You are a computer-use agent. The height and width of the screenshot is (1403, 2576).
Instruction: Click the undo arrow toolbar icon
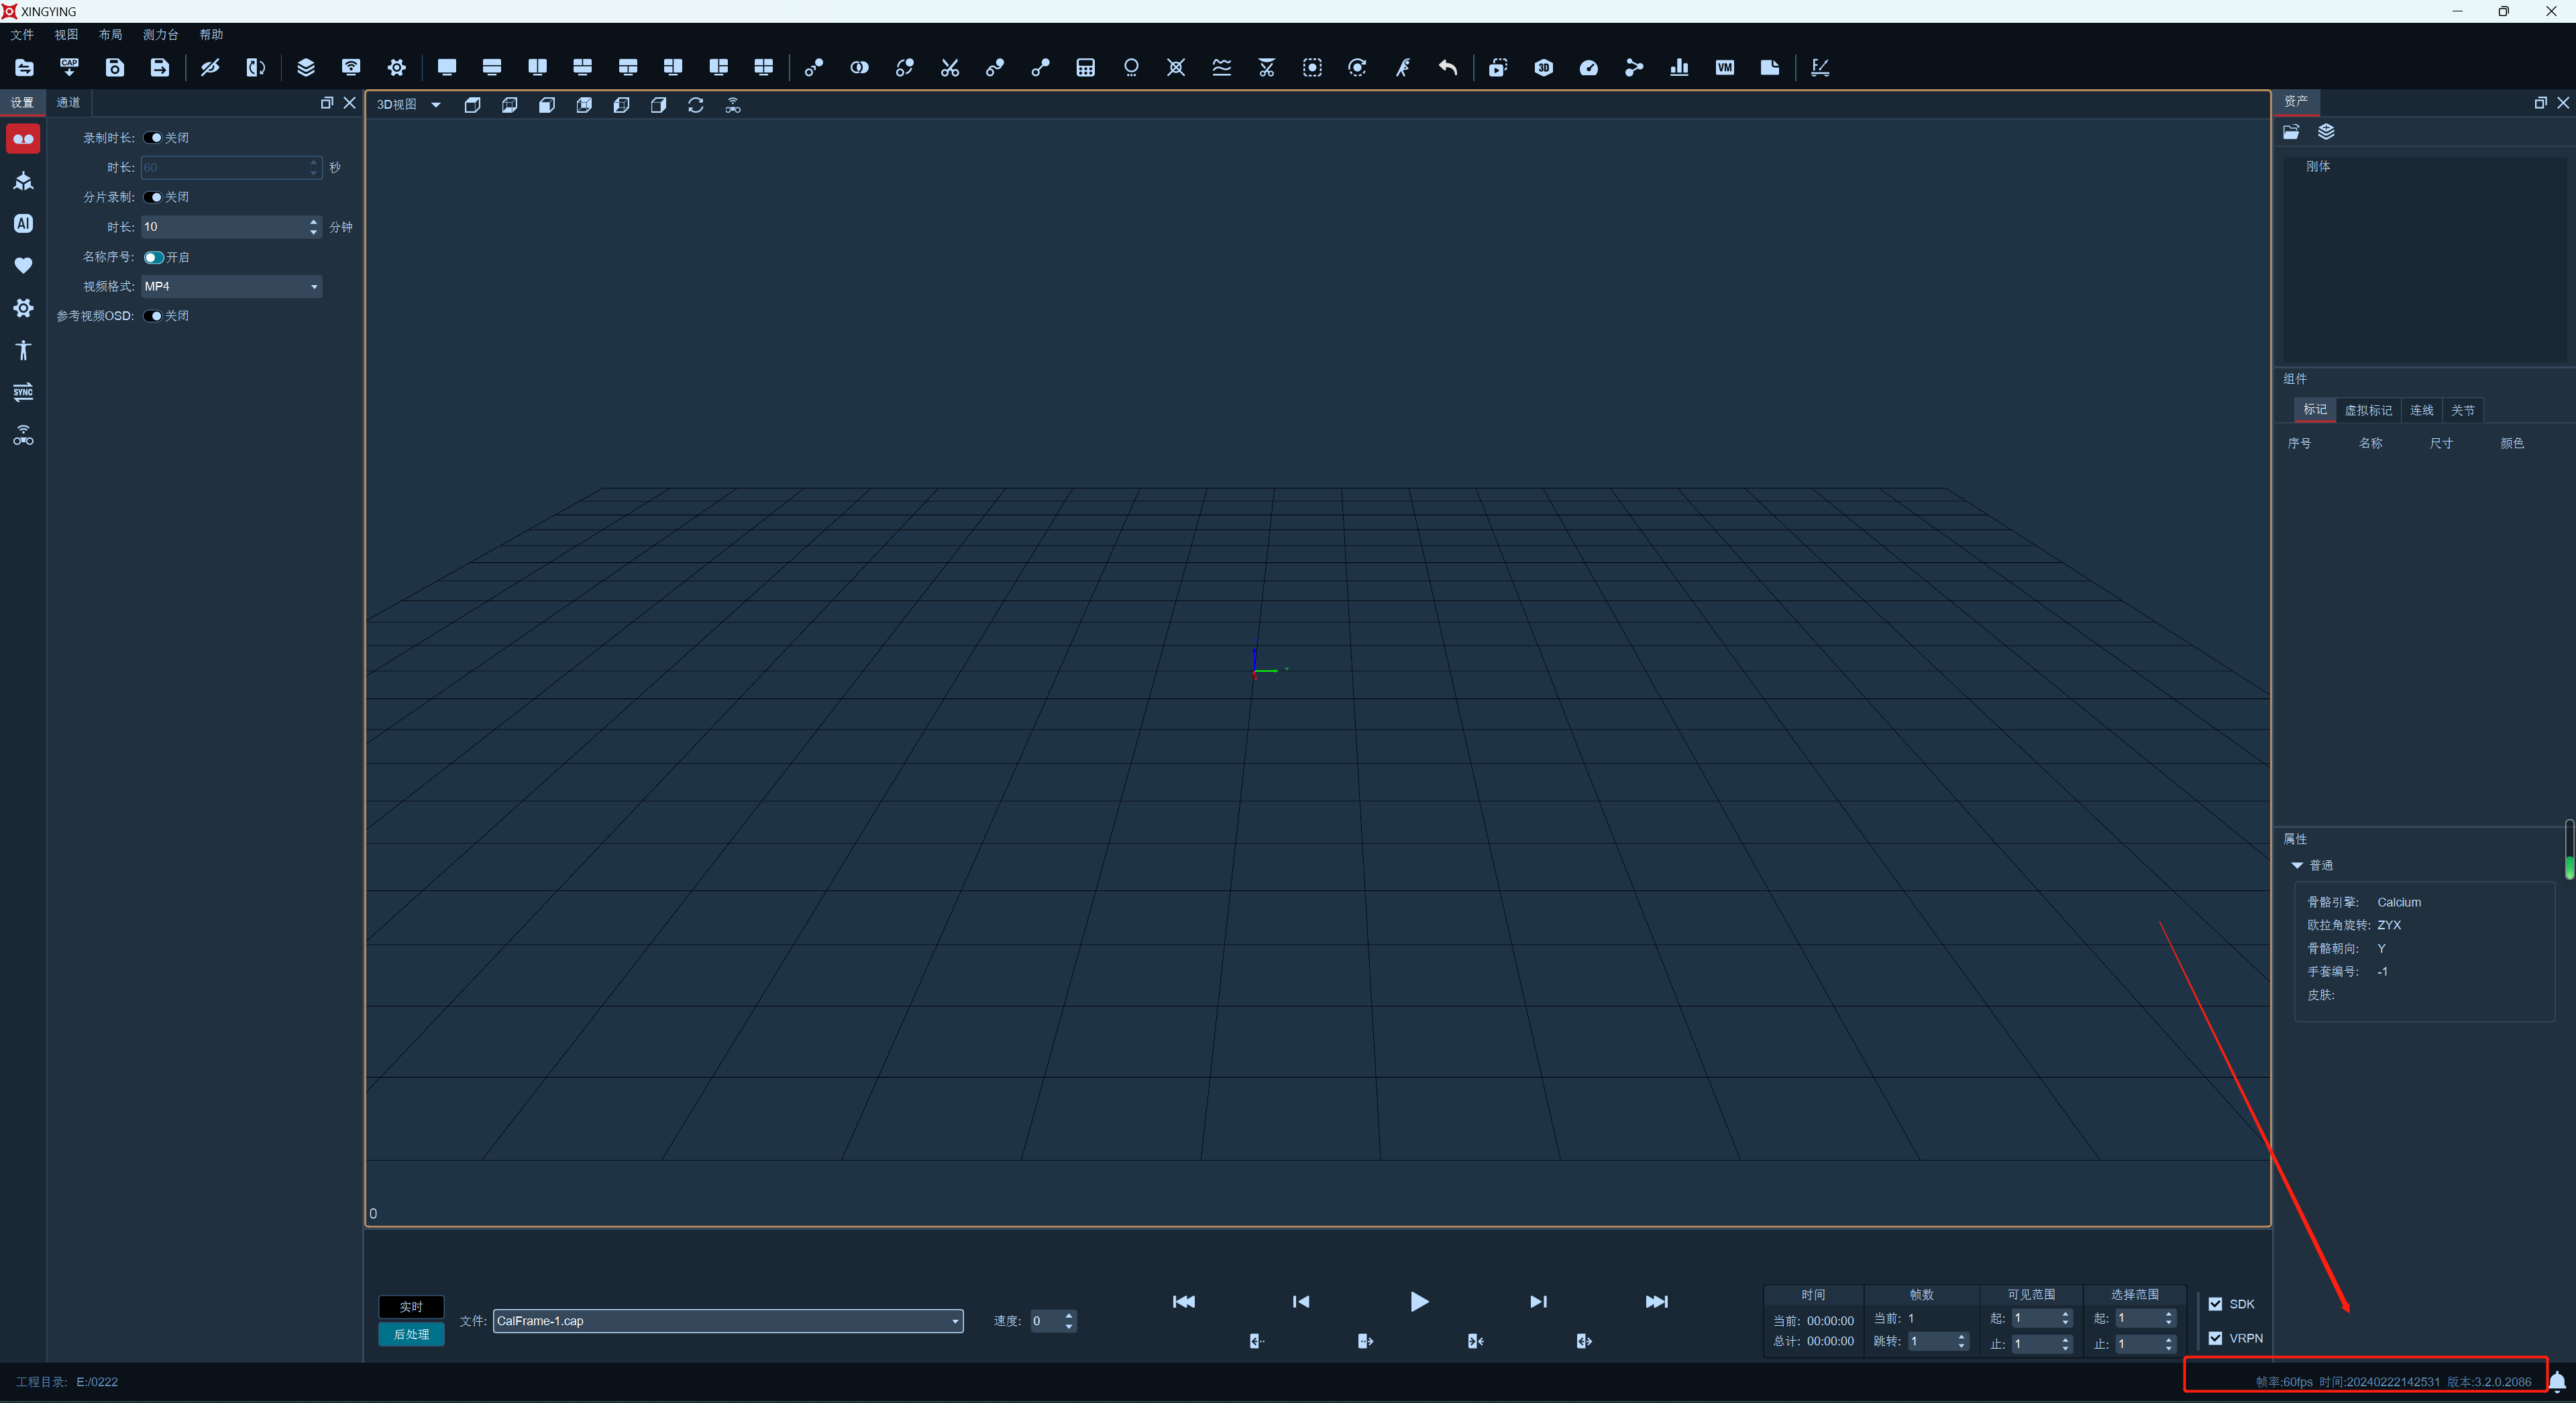1448,67
